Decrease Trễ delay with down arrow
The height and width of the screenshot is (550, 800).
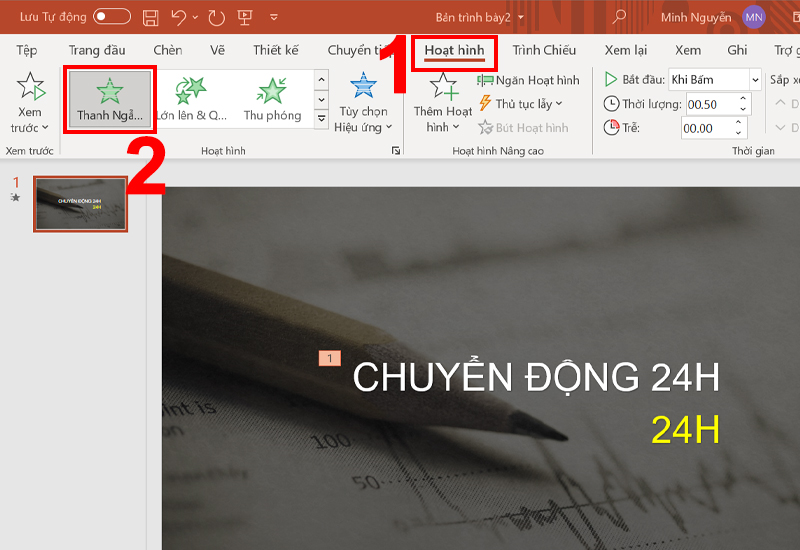(x=738, y=133)
